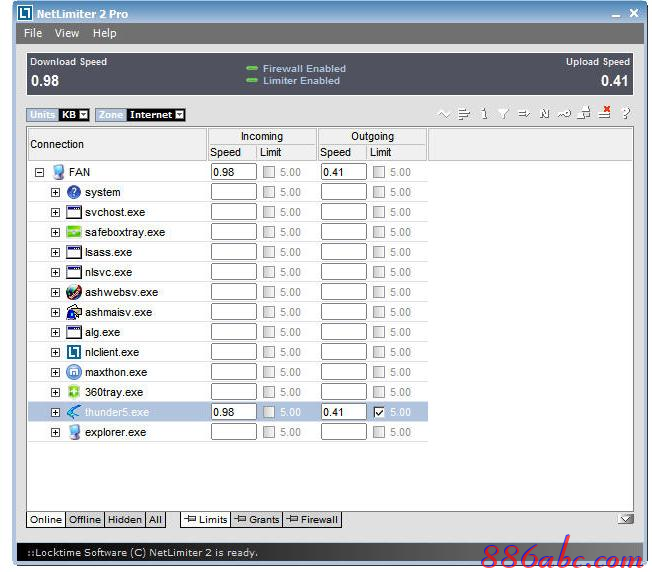Click the svchost.exe window icon
The image size is (652, 572).
74,212
